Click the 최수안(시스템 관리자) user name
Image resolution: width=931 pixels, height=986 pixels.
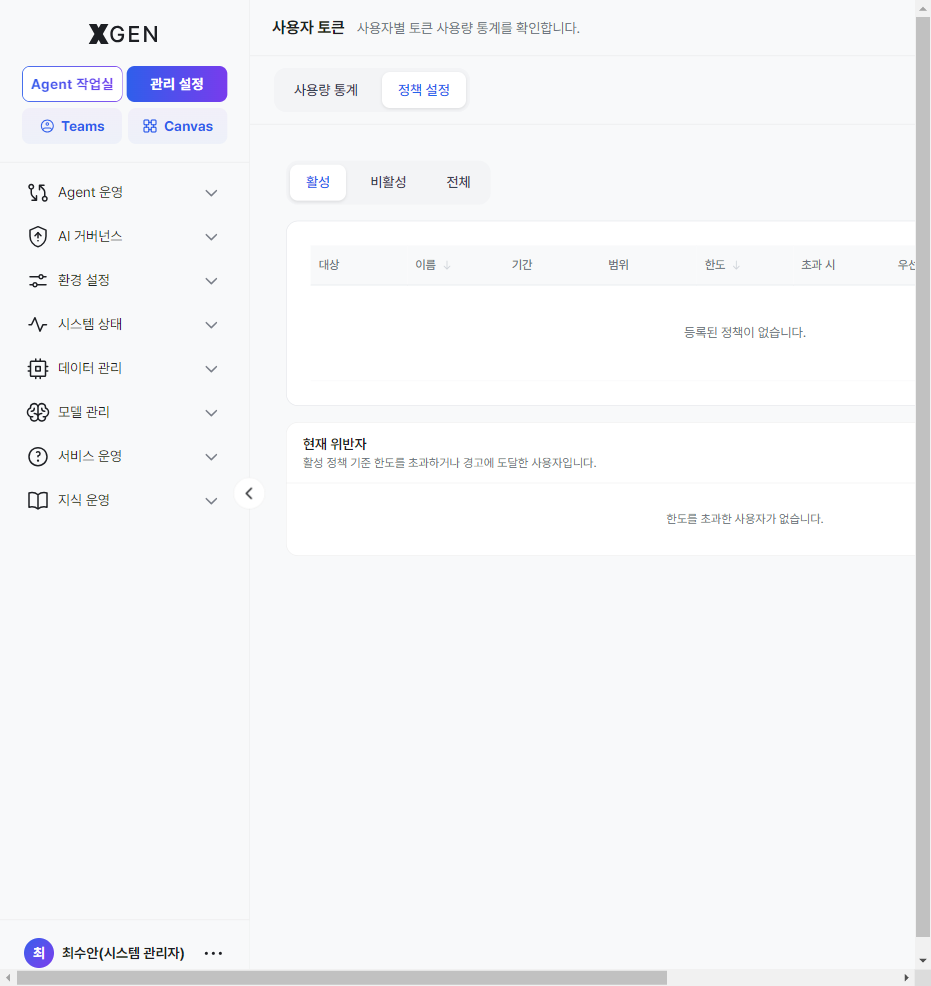(x=123, y=953)
